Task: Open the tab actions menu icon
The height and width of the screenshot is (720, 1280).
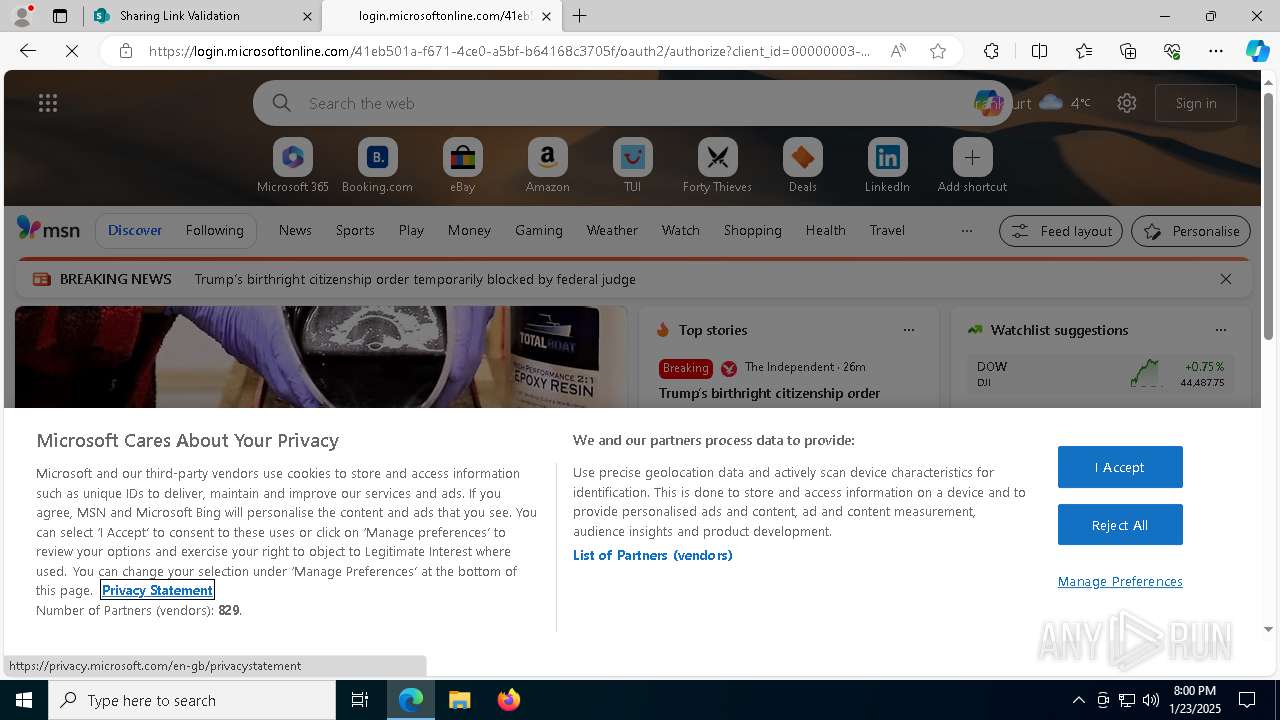Action: click(x=60, y=16)
